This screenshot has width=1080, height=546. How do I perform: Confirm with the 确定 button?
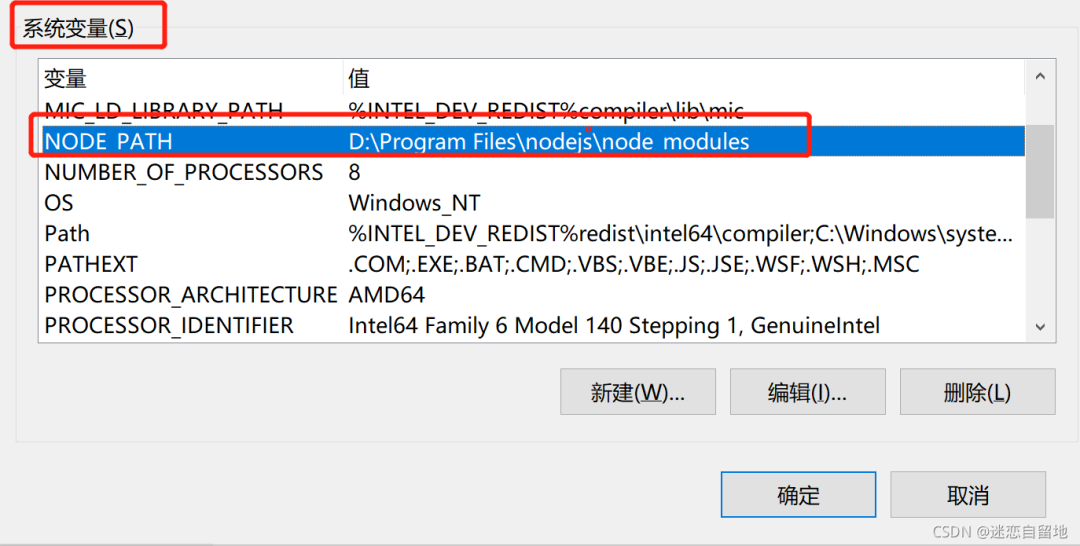(797, 495)
